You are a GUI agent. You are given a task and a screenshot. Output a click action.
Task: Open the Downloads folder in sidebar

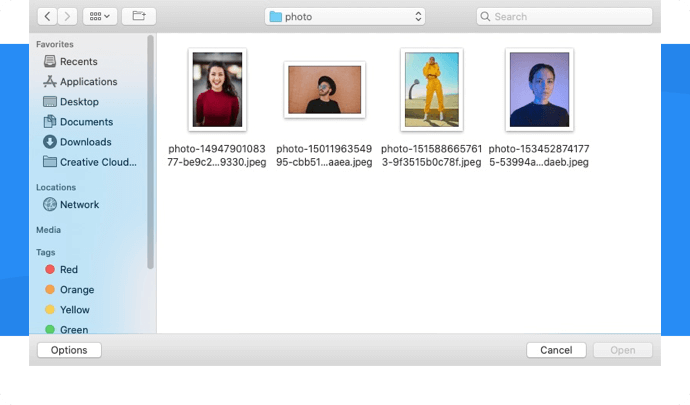pyautogui.click(x=77, y=142)
